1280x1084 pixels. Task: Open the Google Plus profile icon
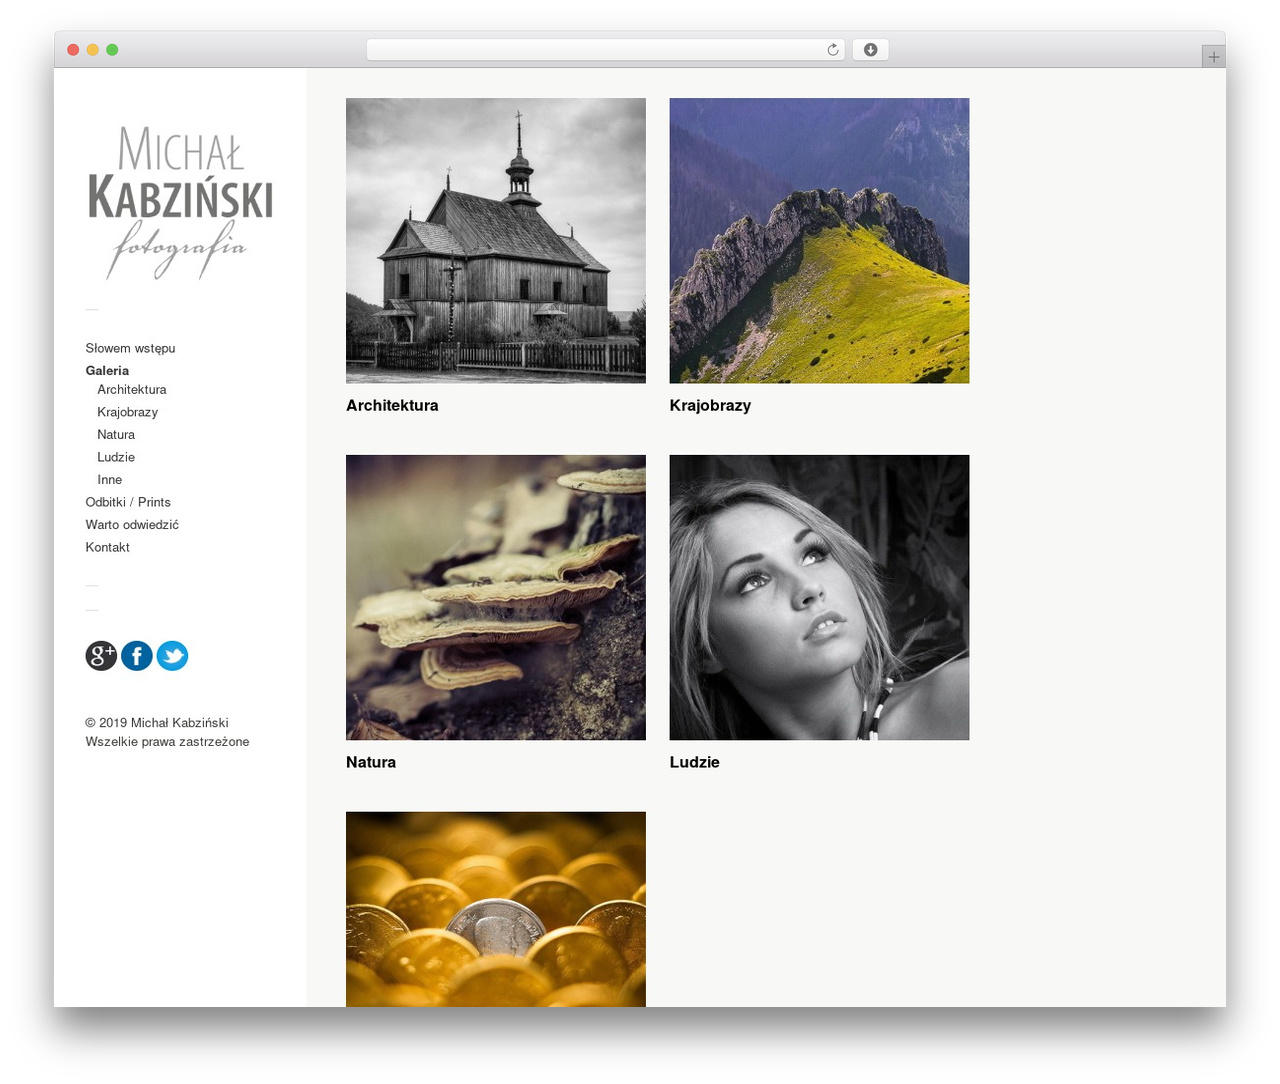[x=101, y=655]
